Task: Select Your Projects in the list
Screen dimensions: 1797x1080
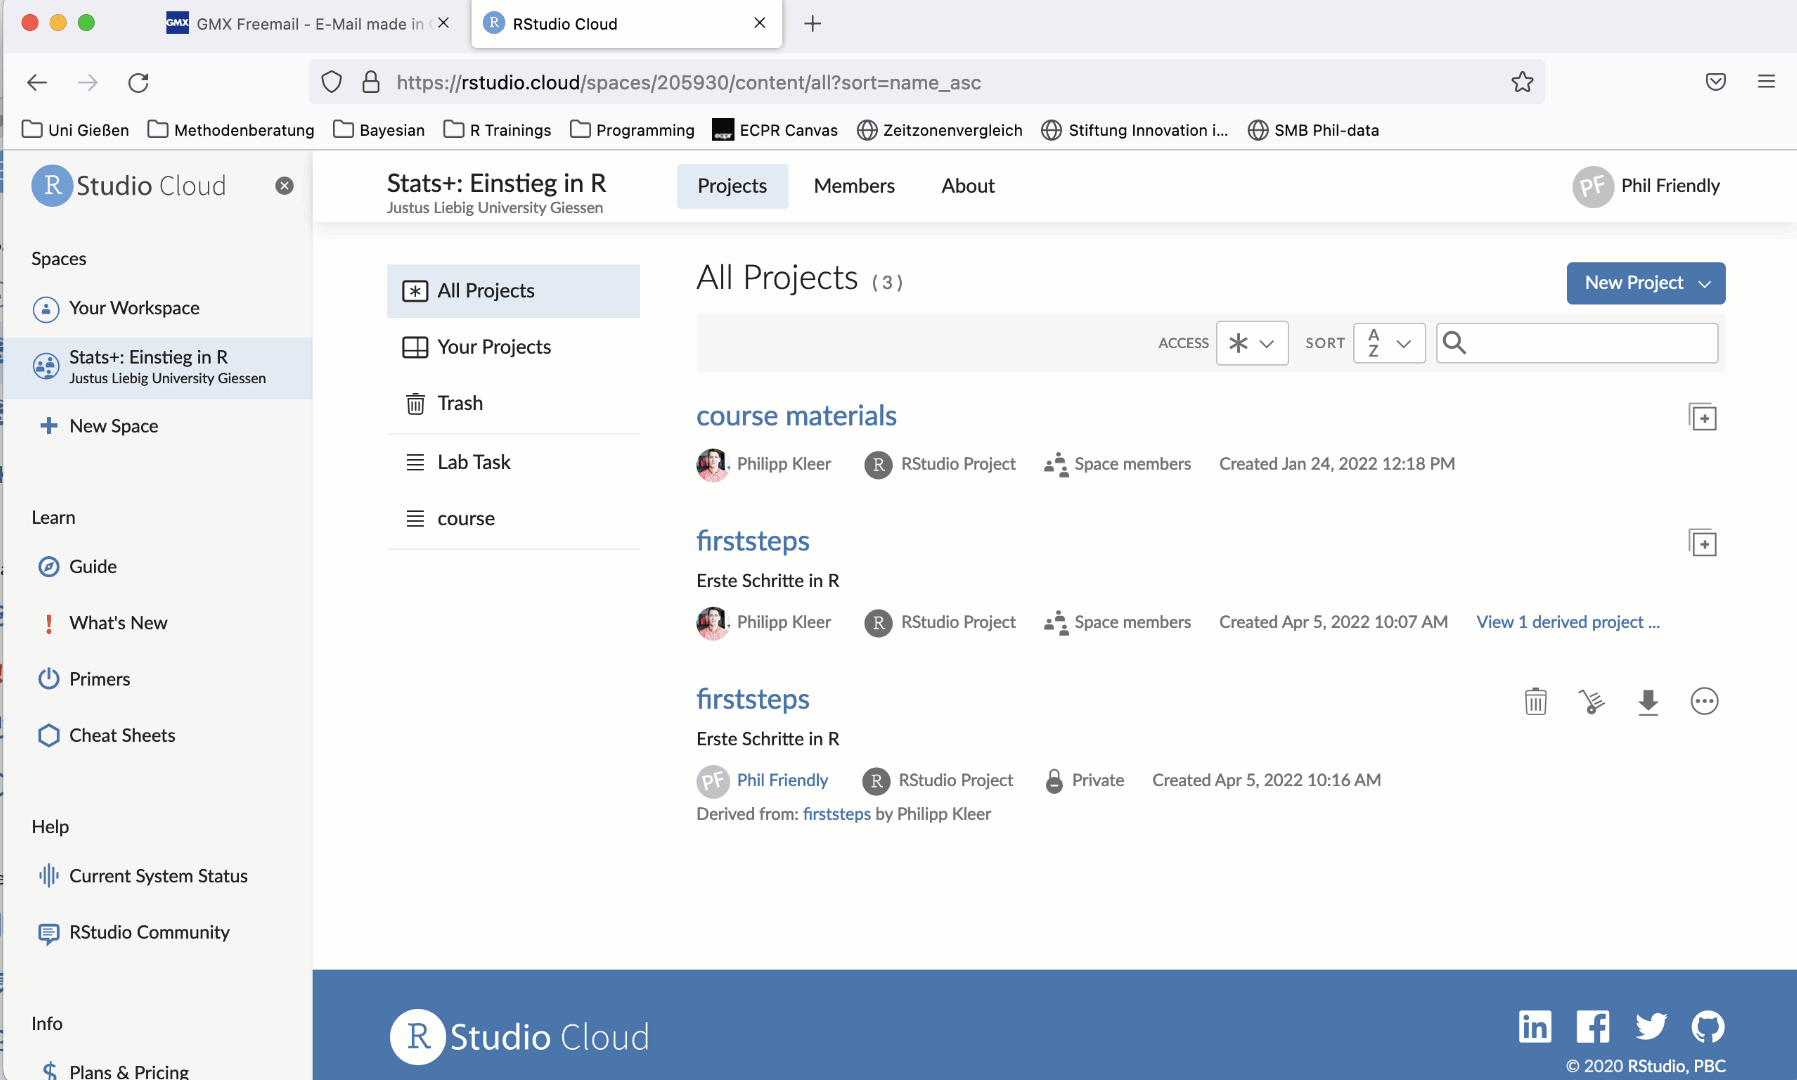Action: (x=513, y=347)
